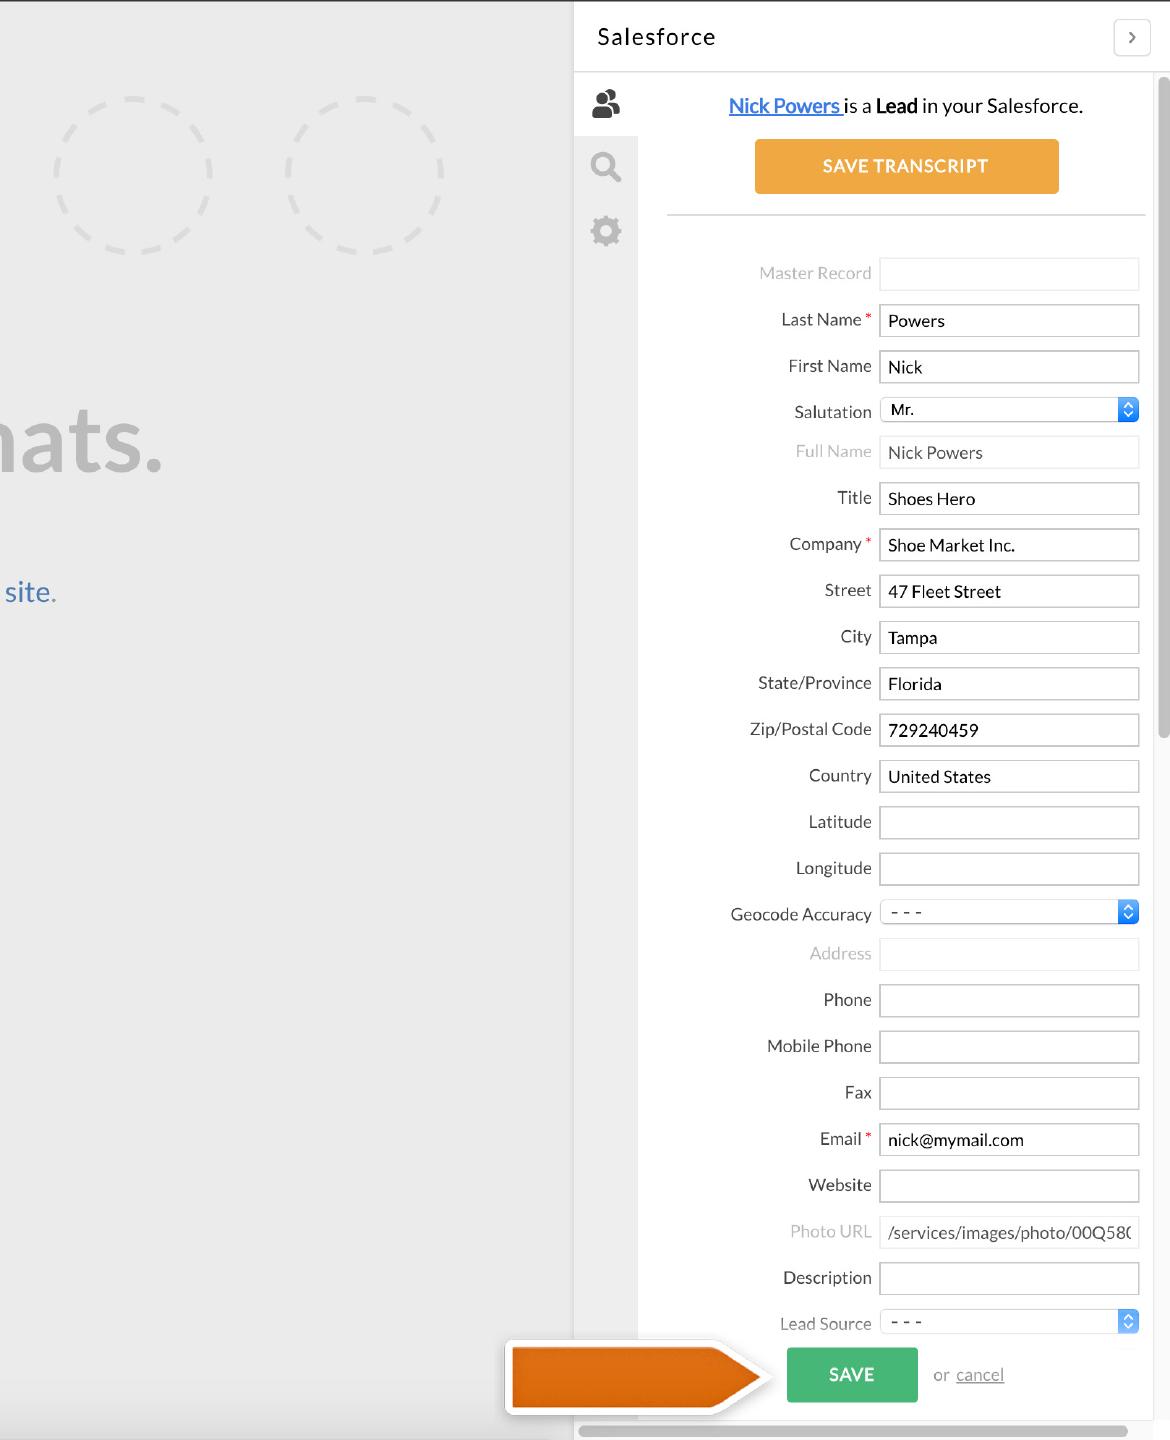This screenshot has height=1440, width=1170.
Task: Click the Last Name field with Powers
Action: tap(1009, 320)
